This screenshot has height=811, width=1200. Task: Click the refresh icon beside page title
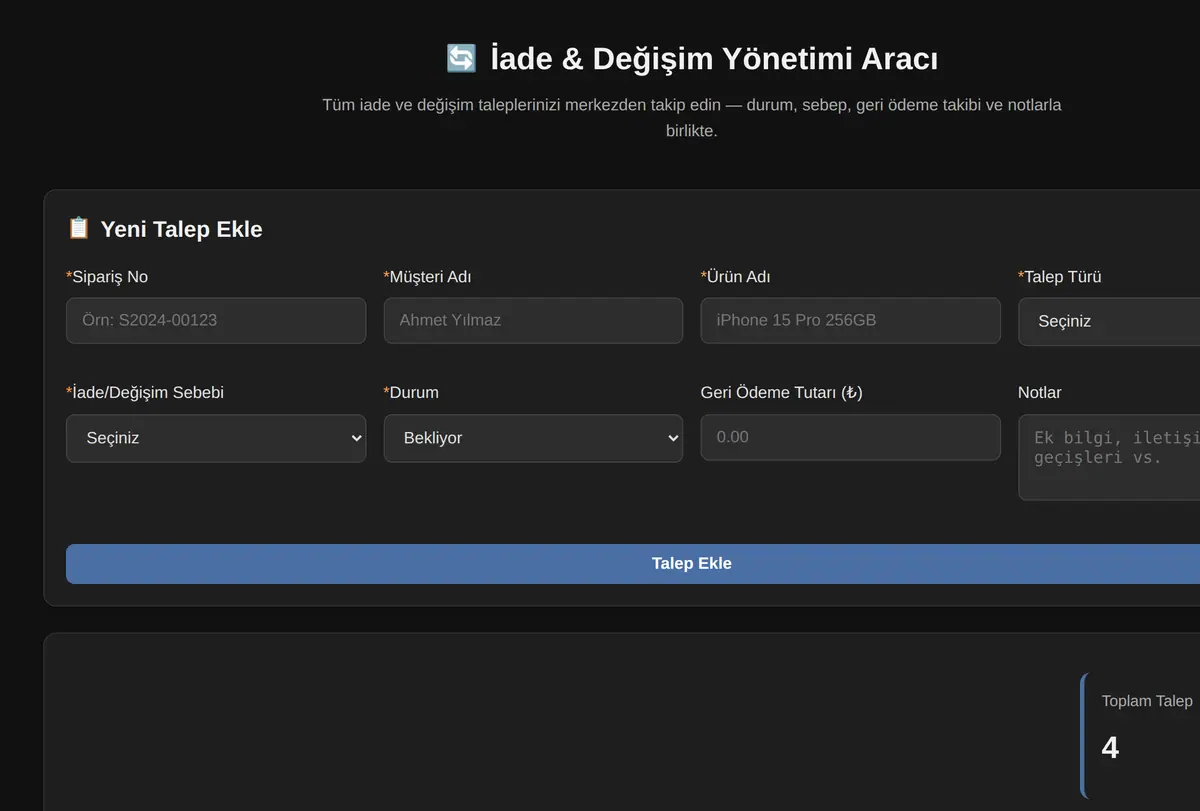coord(461,59)
